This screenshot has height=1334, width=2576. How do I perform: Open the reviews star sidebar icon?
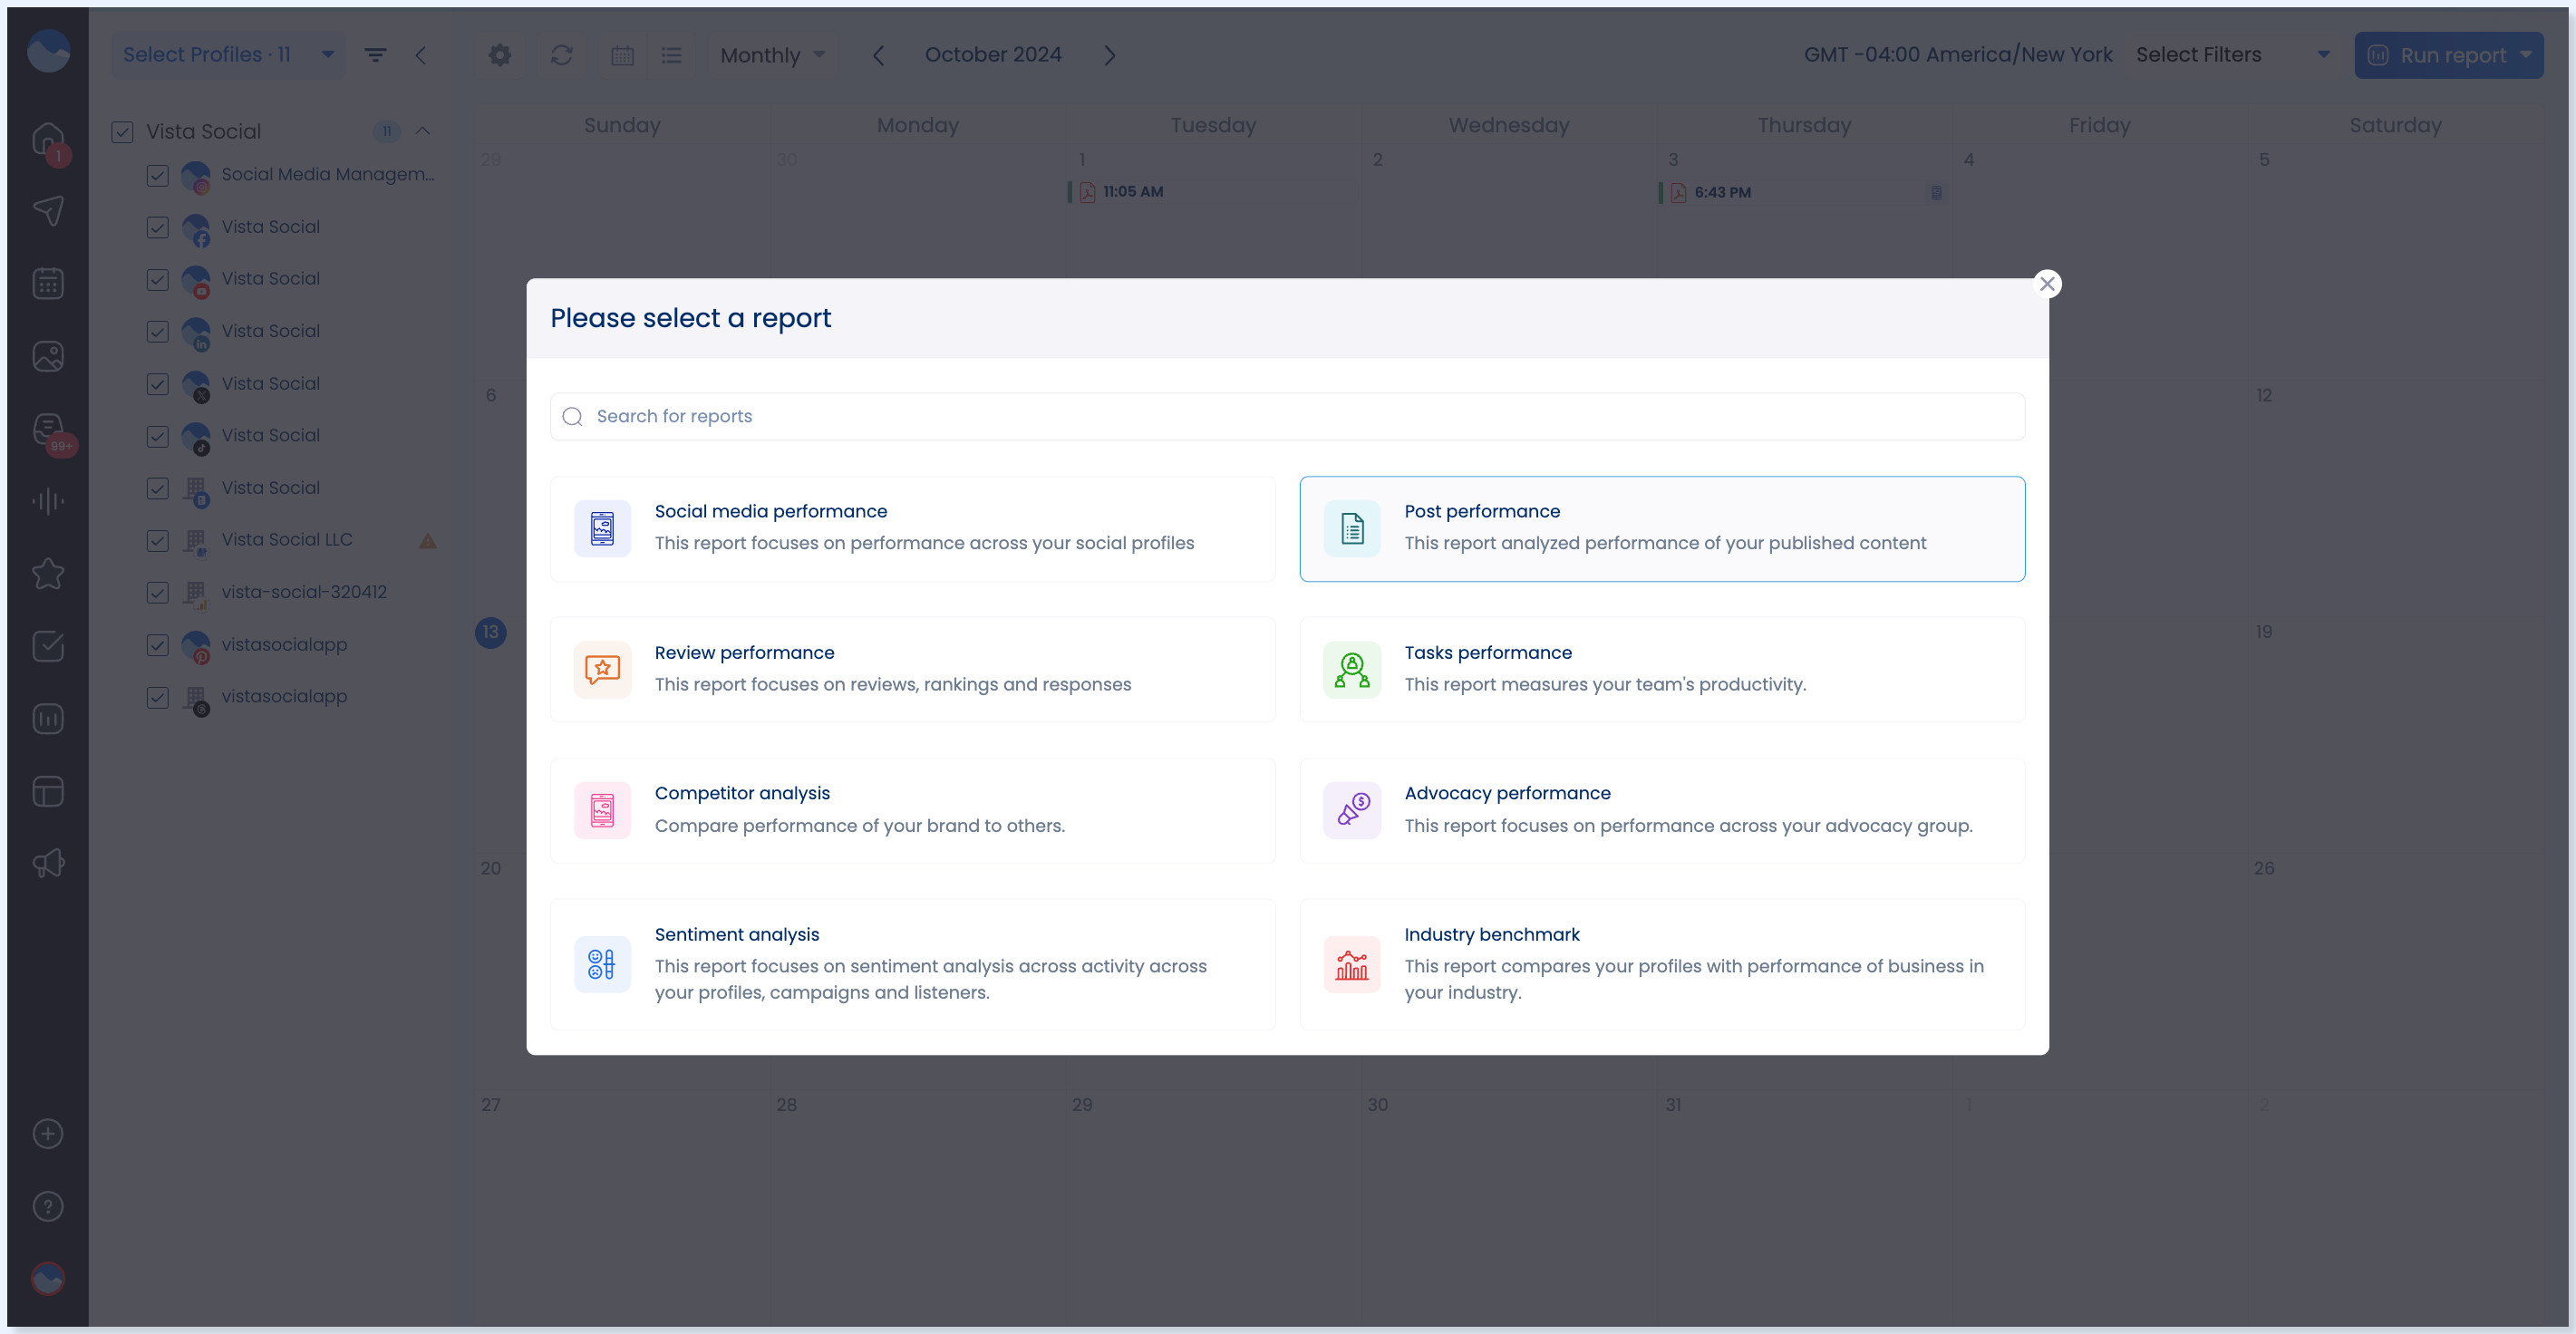coord(48,573)
